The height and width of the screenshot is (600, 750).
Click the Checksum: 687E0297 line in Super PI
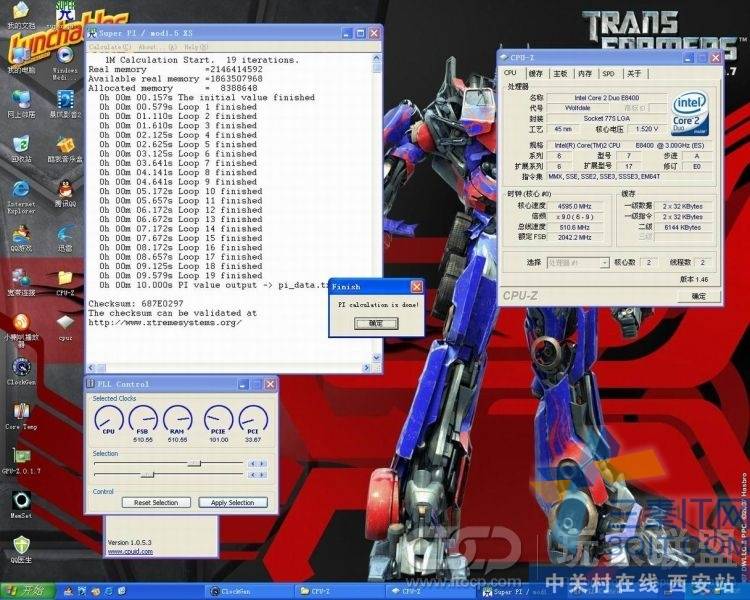[x=136, y=304]
